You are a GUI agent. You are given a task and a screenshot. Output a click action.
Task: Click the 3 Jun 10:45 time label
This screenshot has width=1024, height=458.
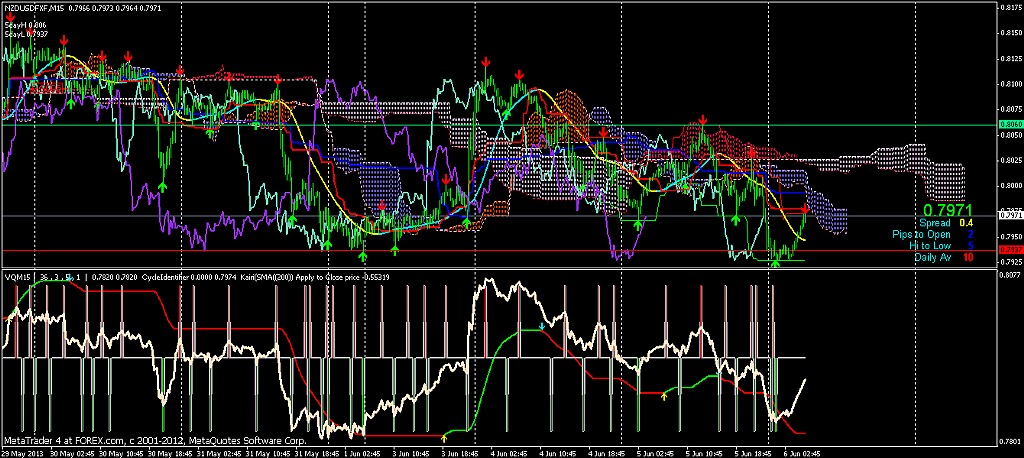(410, 453)
